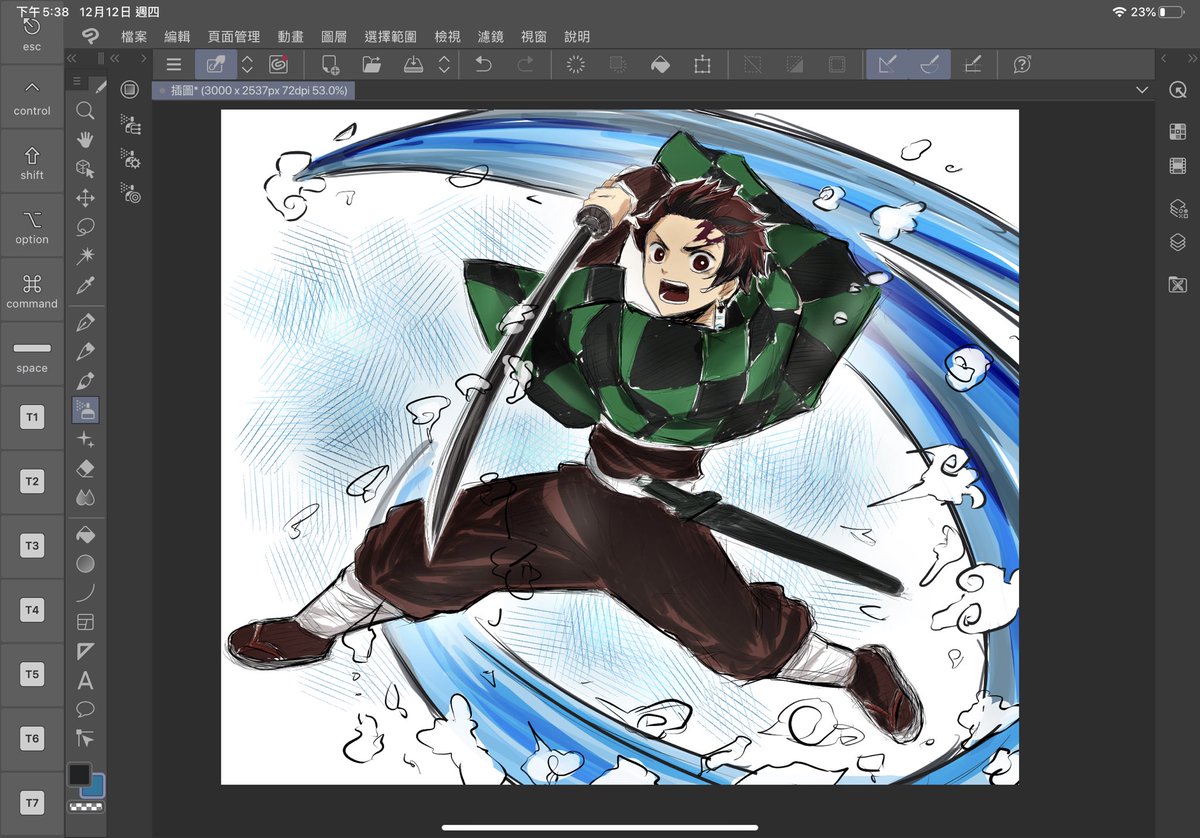Hold the space modifier key
Image resolution: width=1200 pixels, height=838 pixels.
(32, 354)
